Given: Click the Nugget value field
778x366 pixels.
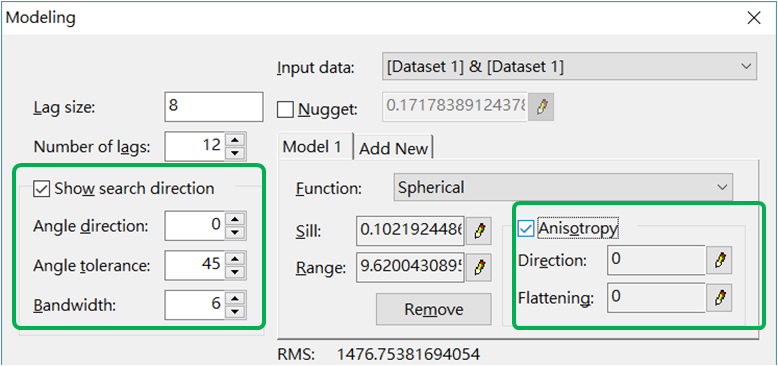Looking at the screenshot, I should coord(455,107).
